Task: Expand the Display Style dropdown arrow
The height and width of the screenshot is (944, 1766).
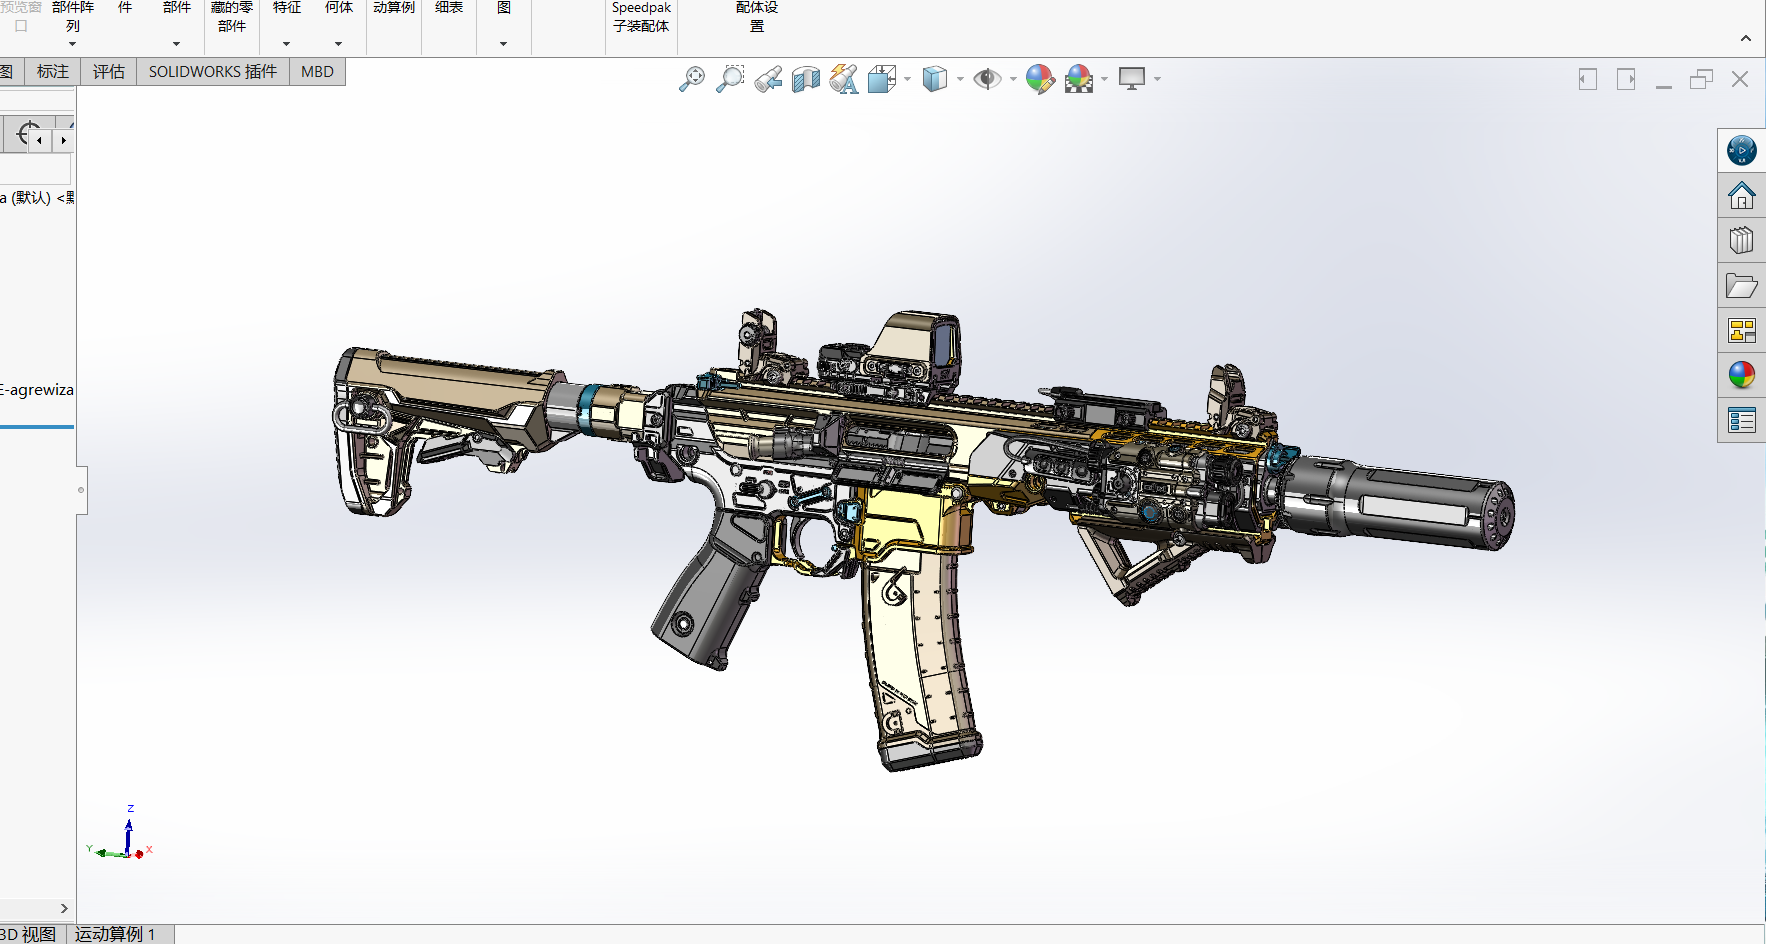Action: [960, 79]
